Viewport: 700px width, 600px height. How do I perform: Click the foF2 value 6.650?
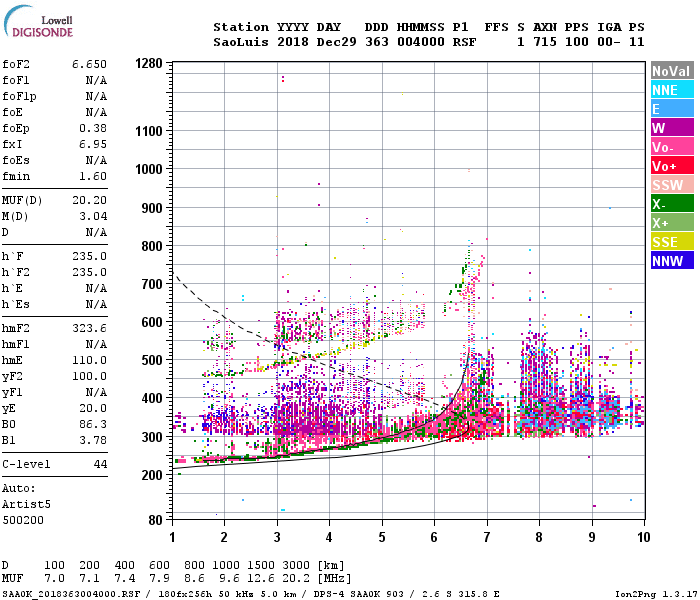click(x=89, y=64)
